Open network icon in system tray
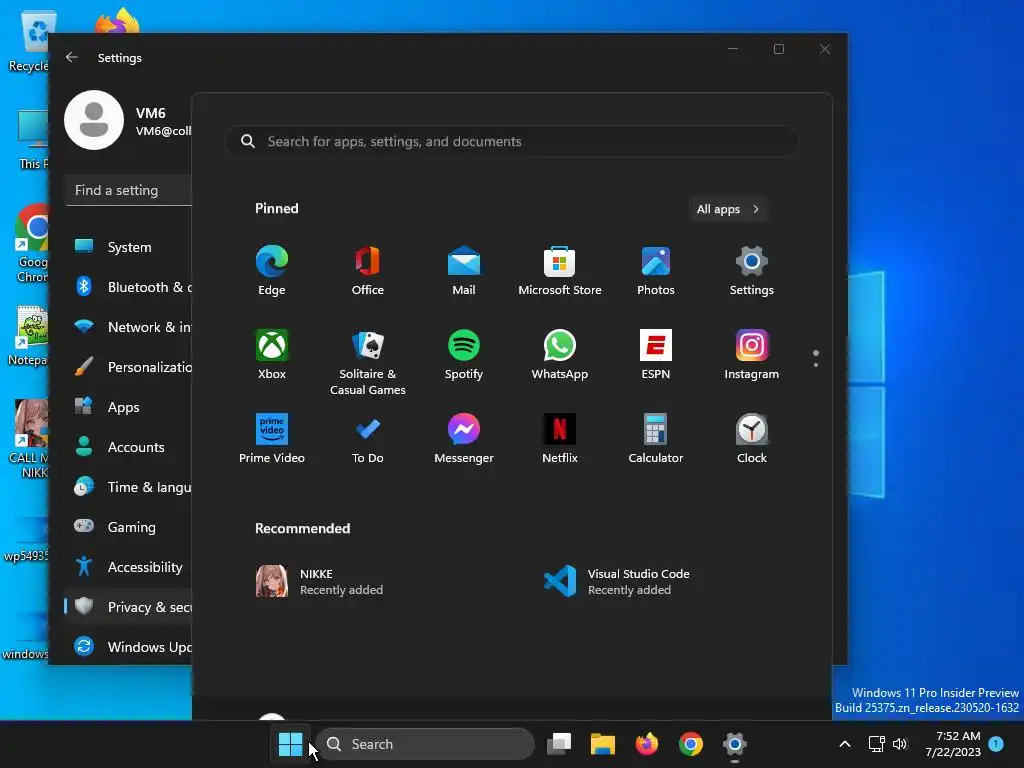Viewport: 1024px width, 768px height. click(876, 744)
